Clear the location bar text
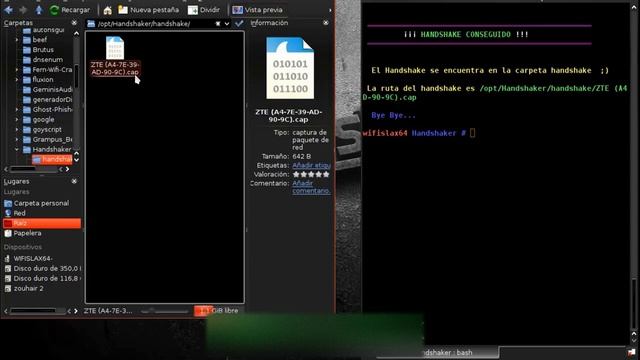640x360 pixels. click(218, 24)
